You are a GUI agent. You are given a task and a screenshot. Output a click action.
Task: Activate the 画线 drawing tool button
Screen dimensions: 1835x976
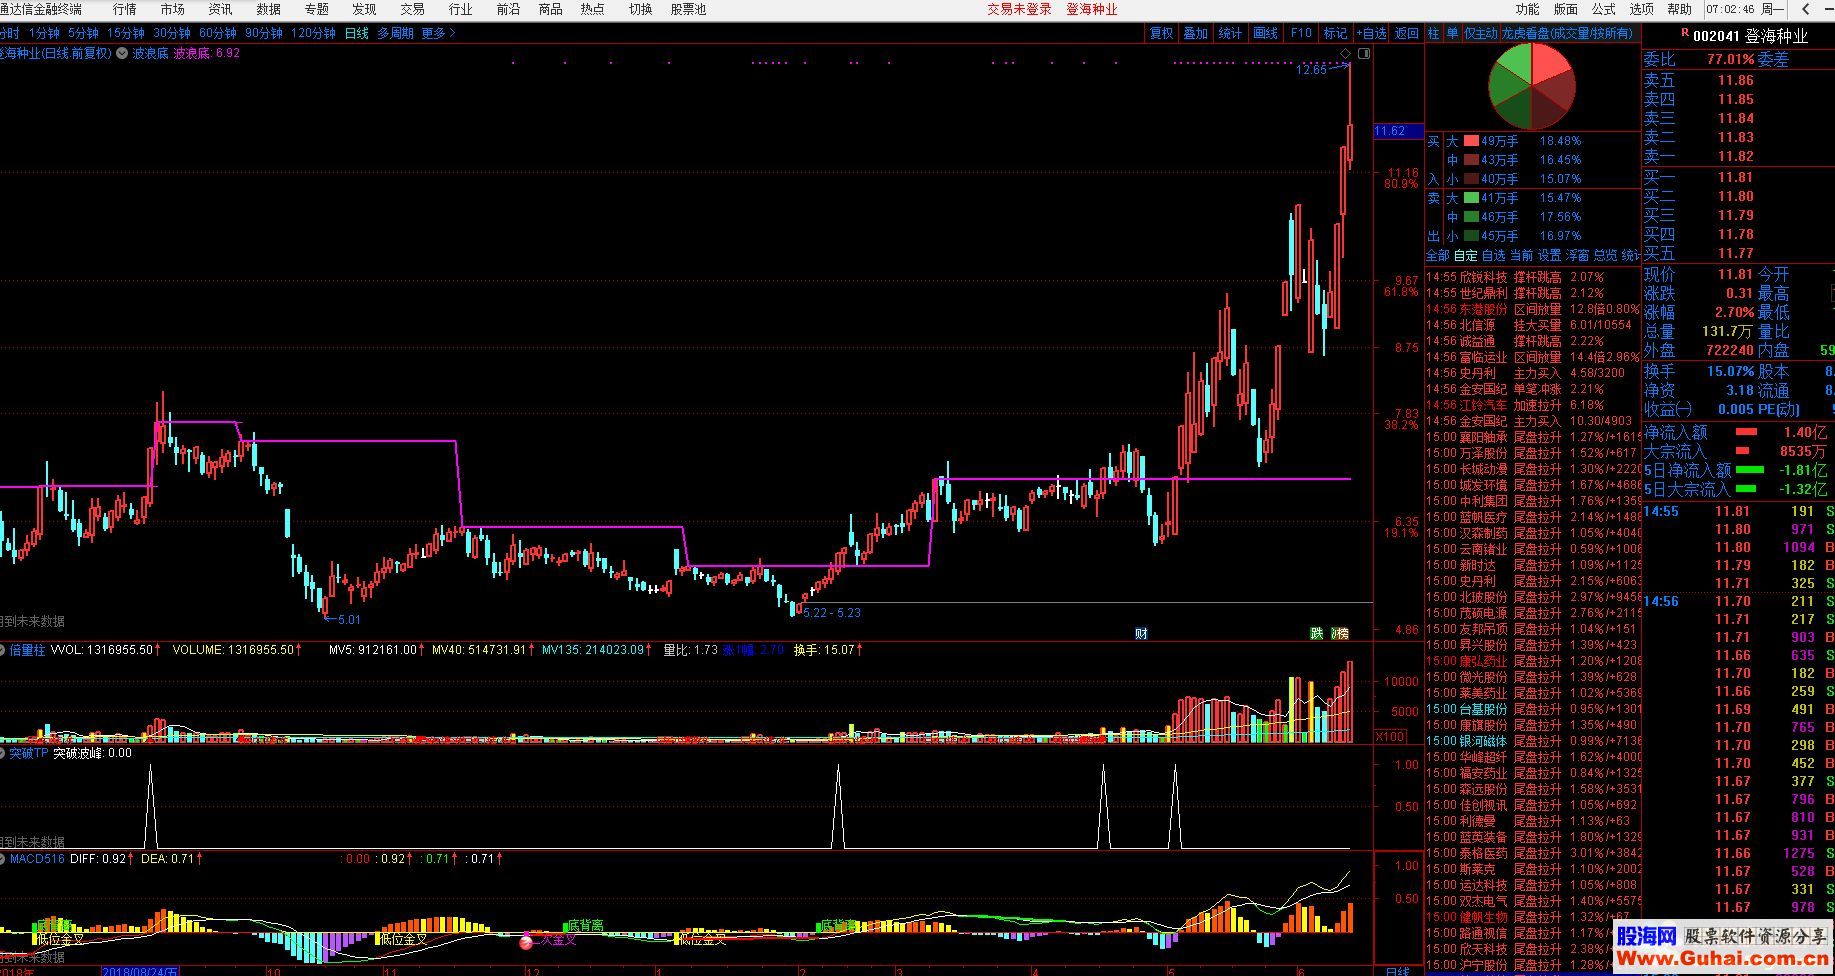(1266, 33)
